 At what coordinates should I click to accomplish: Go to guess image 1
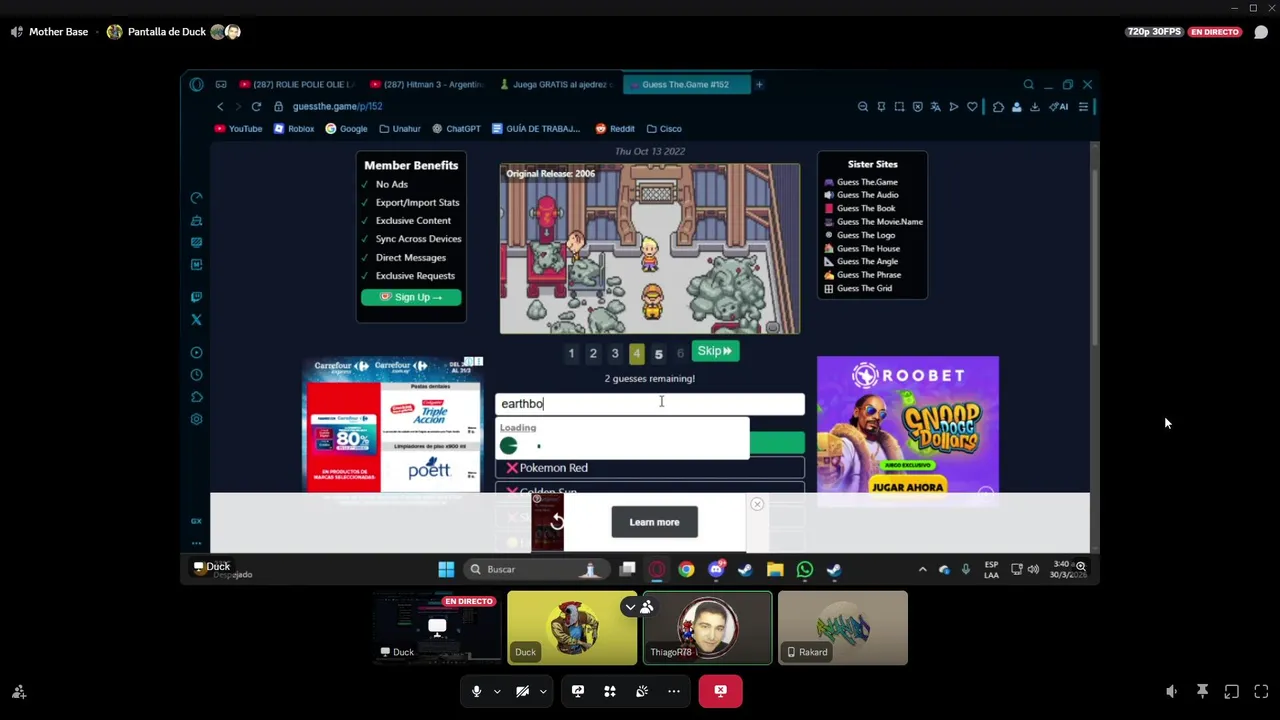(571, 353)
